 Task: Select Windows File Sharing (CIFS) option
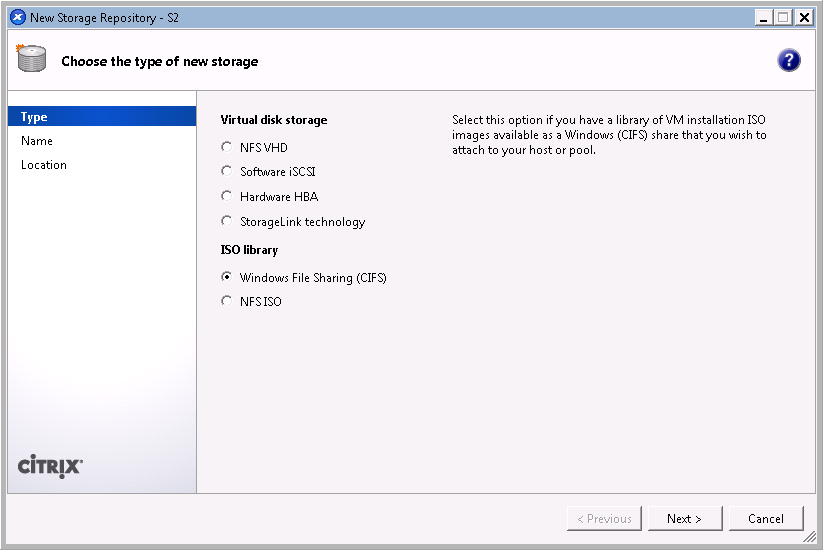(x=226, y=277)
